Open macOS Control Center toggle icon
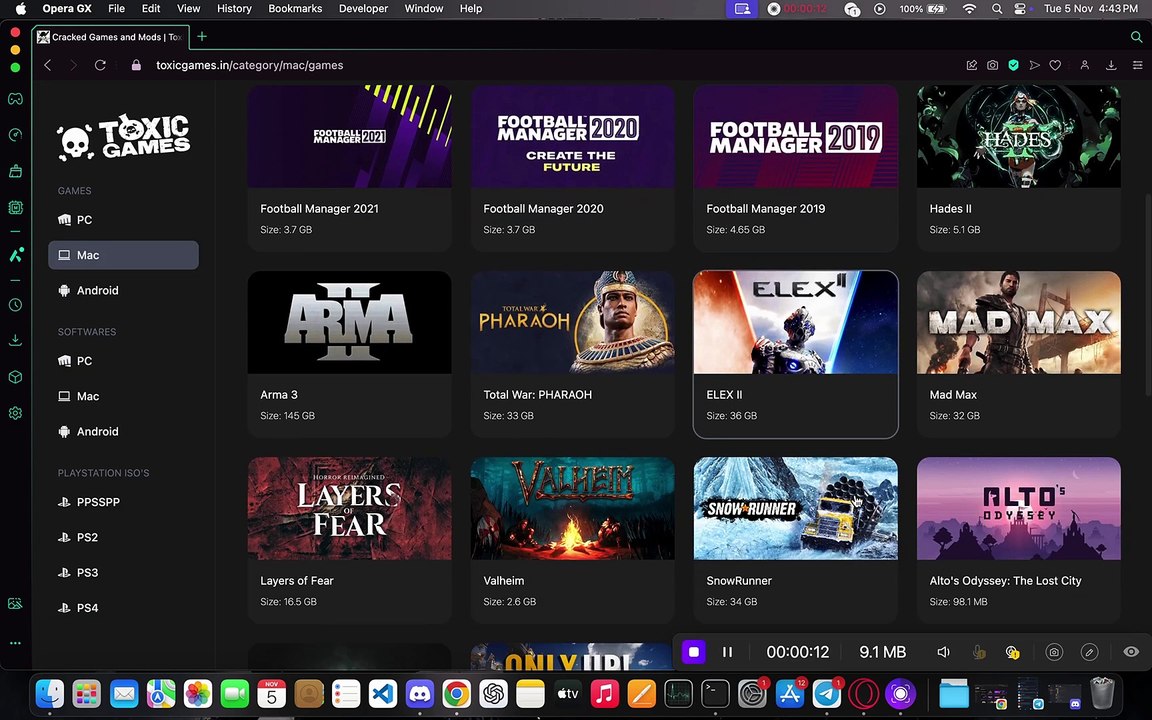The height and width of the screenshot is (720, 1152). [1020, 9]
